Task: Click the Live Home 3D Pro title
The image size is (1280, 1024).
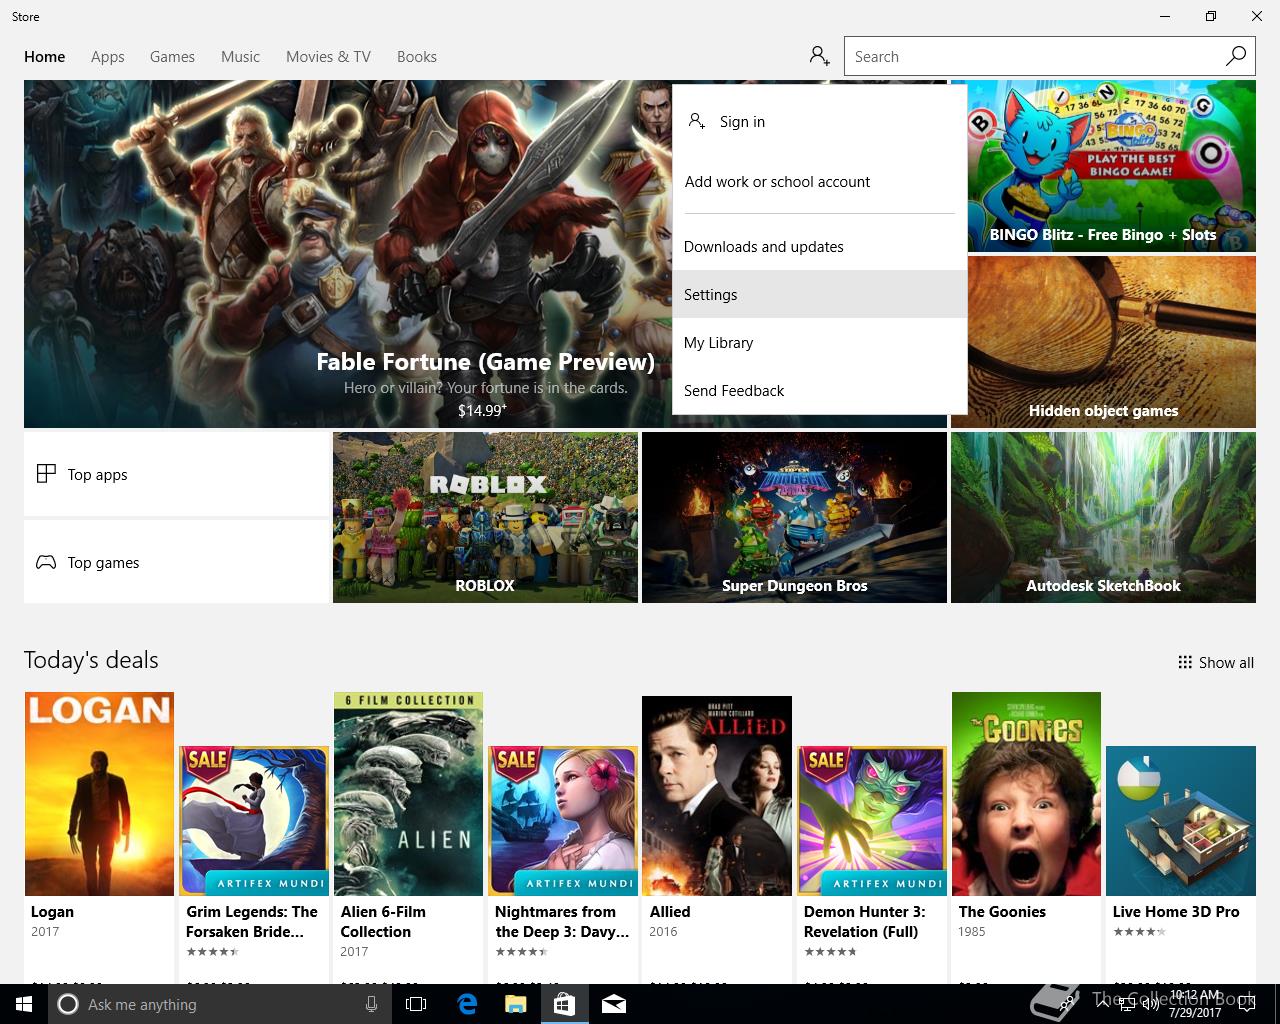Action: click(x=1176, y=911)
